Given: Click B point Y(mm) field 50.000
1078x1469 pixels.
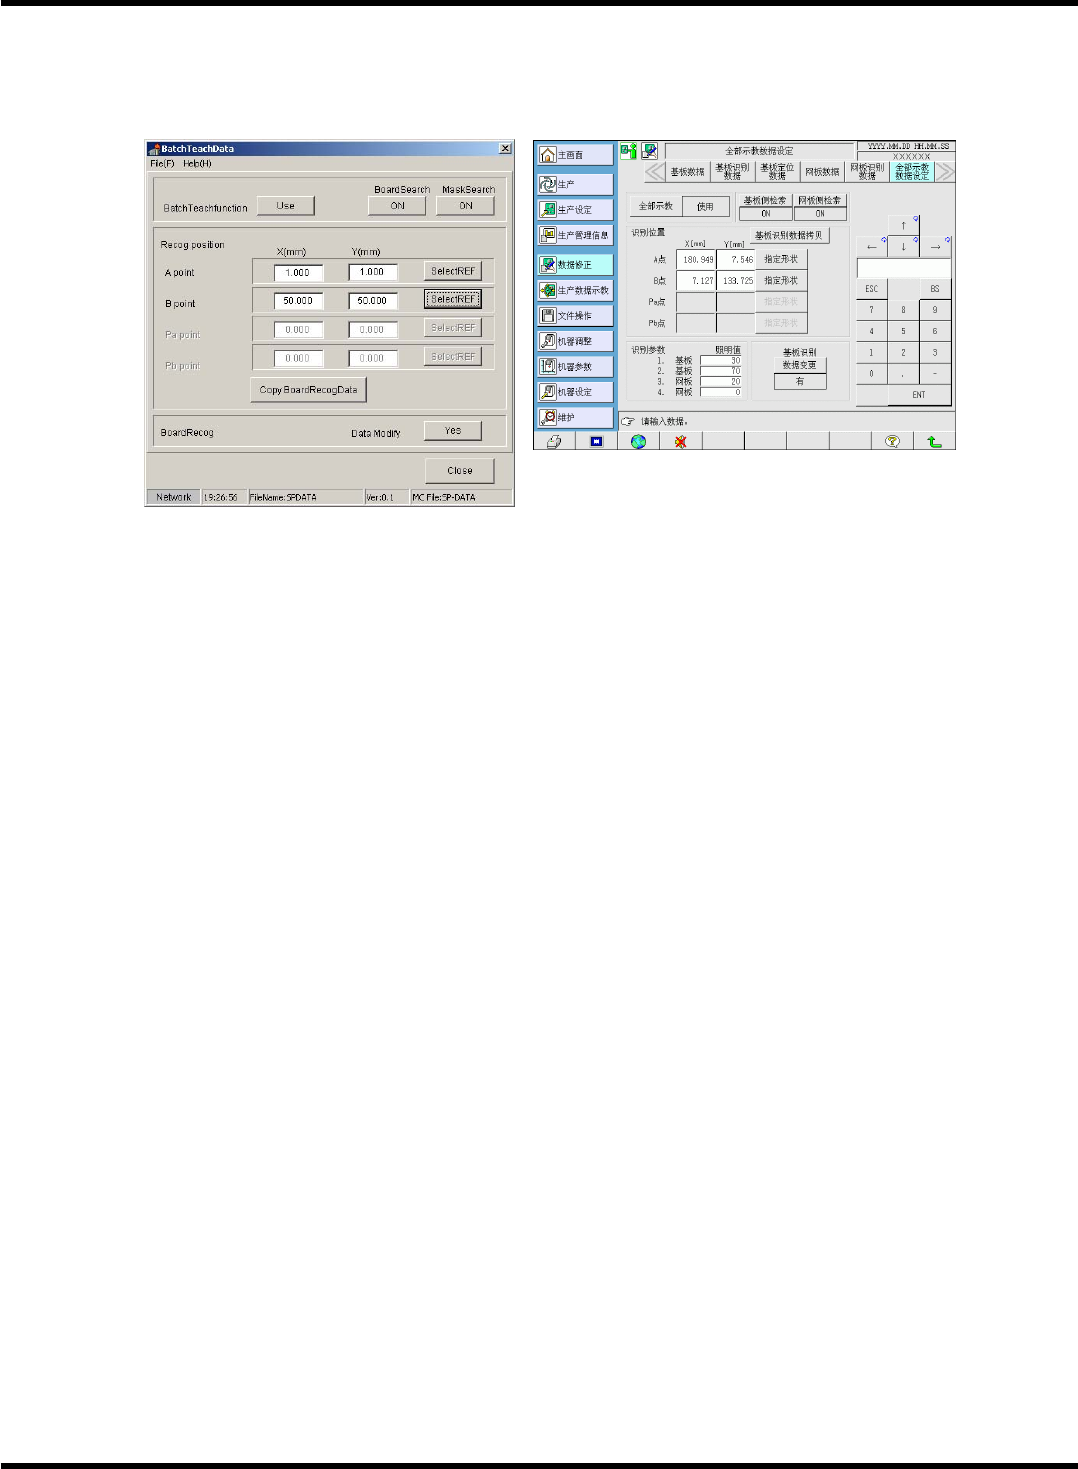Looking at the screenshot, I should (373, 300).
